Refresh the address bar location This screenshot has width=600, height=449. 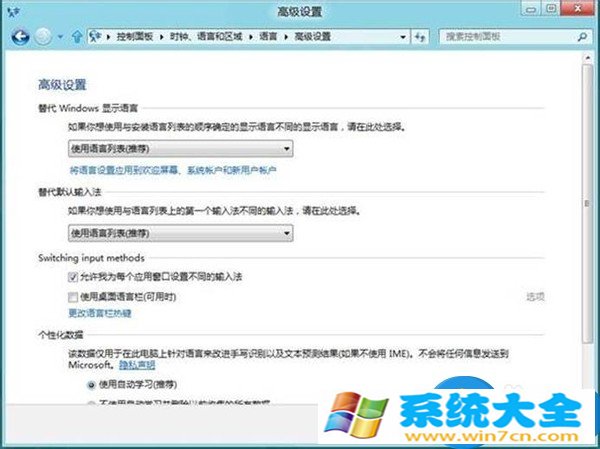420,37
